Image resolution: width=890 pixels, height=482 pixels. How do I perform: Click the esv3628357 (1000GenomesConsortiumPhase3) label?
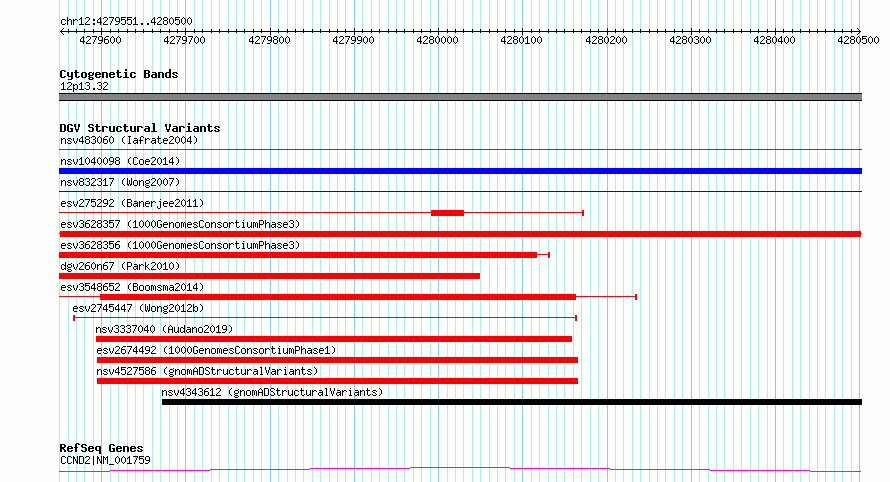pos(180,224)
